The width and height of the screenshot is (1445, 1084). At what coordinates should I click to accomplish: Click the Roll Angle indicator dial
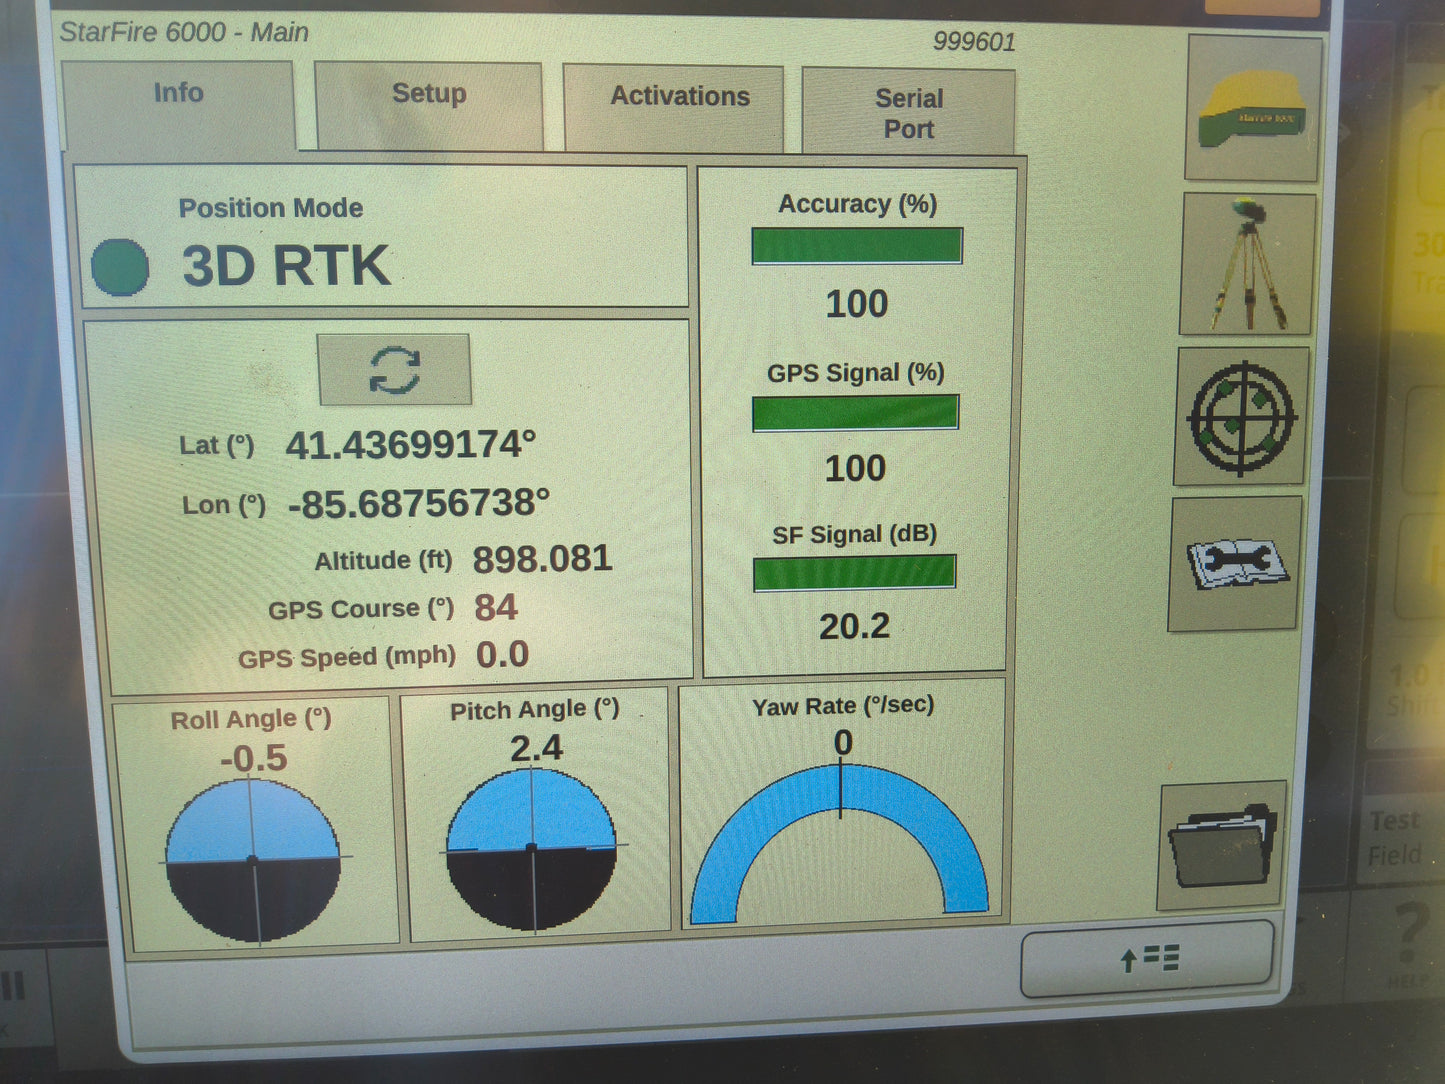[x=252, y=855]
